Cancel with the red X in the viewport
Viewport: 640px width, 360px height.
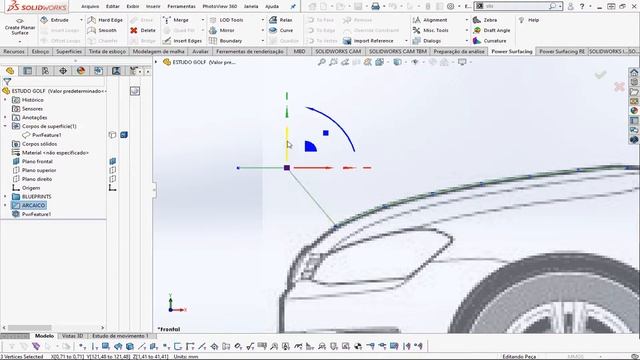[x=619, y=87]
